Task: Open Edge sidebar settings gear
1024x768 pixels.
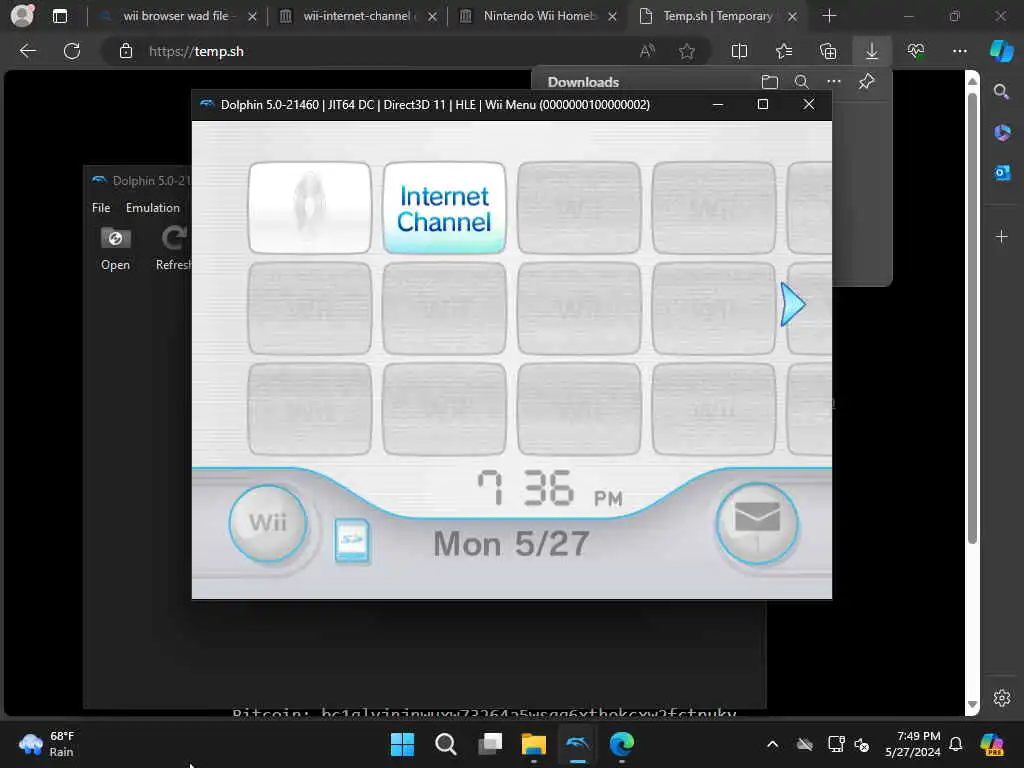Action: click(x=1001, y=698)
